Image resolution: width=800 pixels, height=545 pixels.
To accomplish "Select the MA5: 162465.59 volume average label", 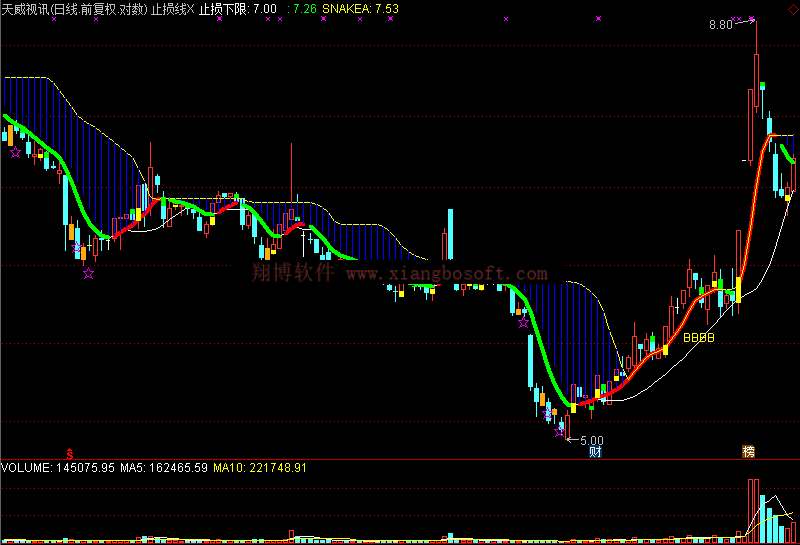I will 164,467.
